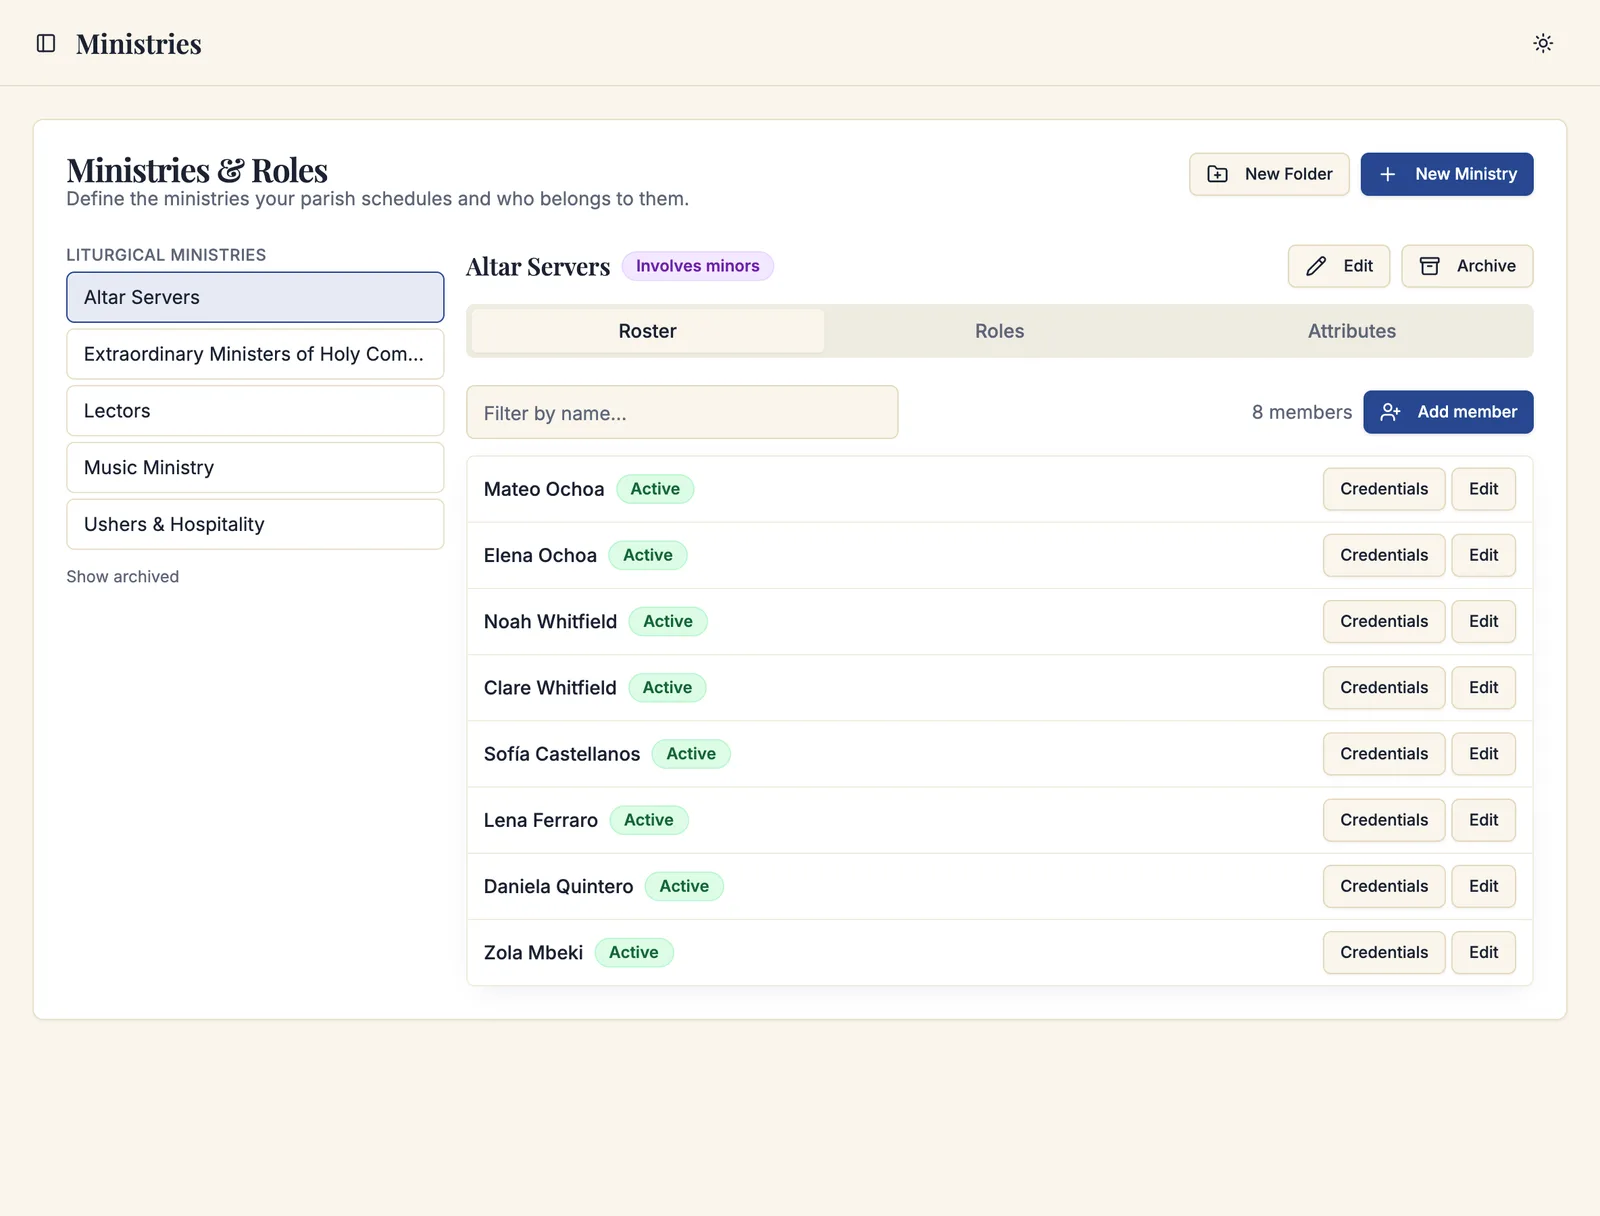Edit the Altar Servers ministry
The height and width of the screenshot is (1216, 1600).
pos(1338,266)
